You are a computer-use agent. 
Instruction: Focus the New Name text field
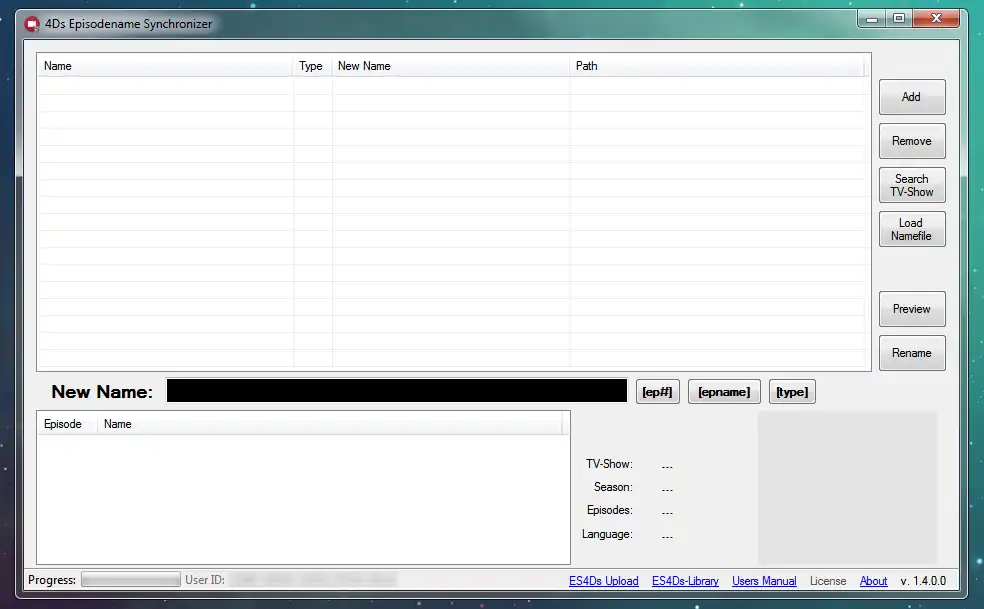tap(397, 391)
